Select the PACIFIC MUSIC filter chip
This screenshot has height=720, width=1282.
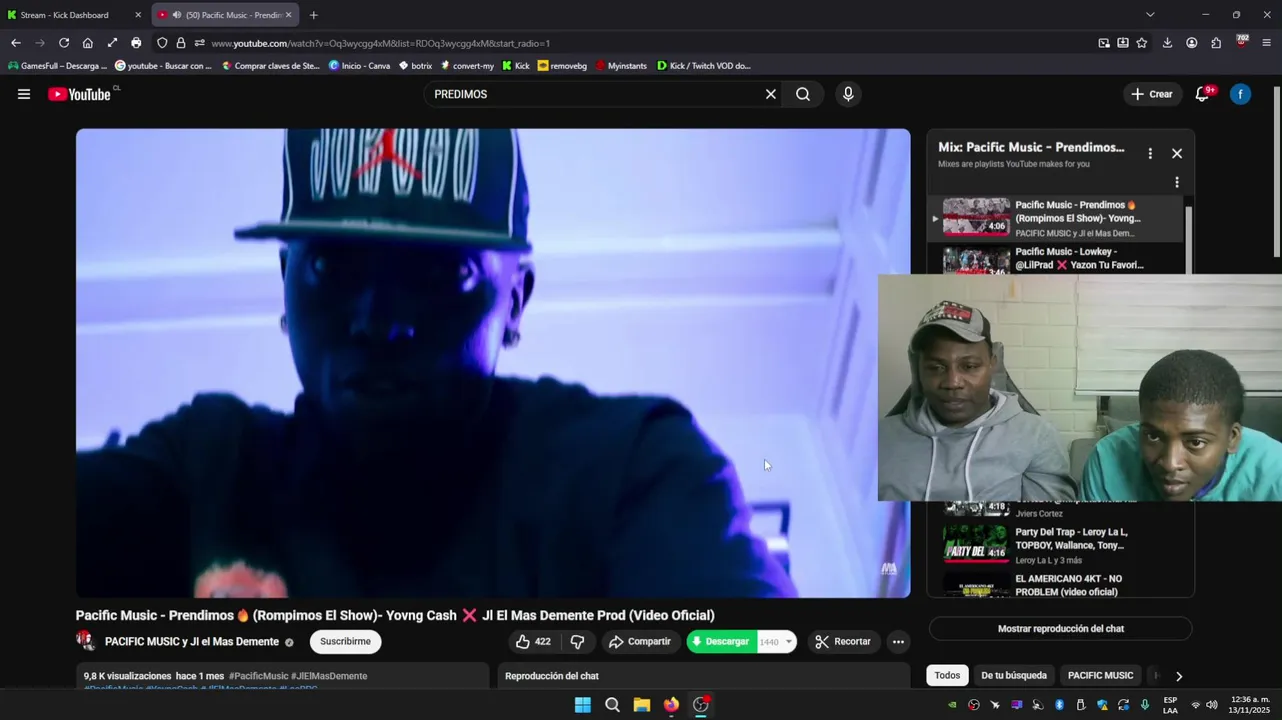pyautogui.click(x=1100, y=676)
